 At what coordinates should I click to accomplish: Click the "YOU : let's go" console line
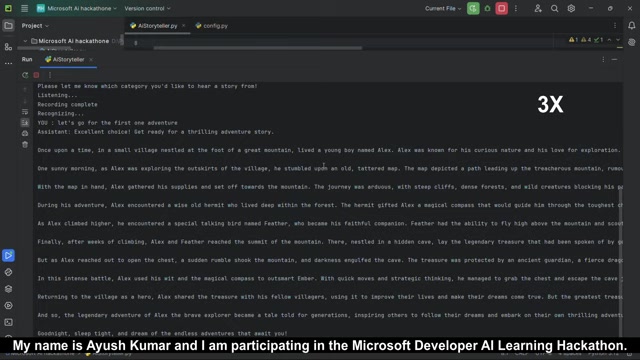point(107,123)
